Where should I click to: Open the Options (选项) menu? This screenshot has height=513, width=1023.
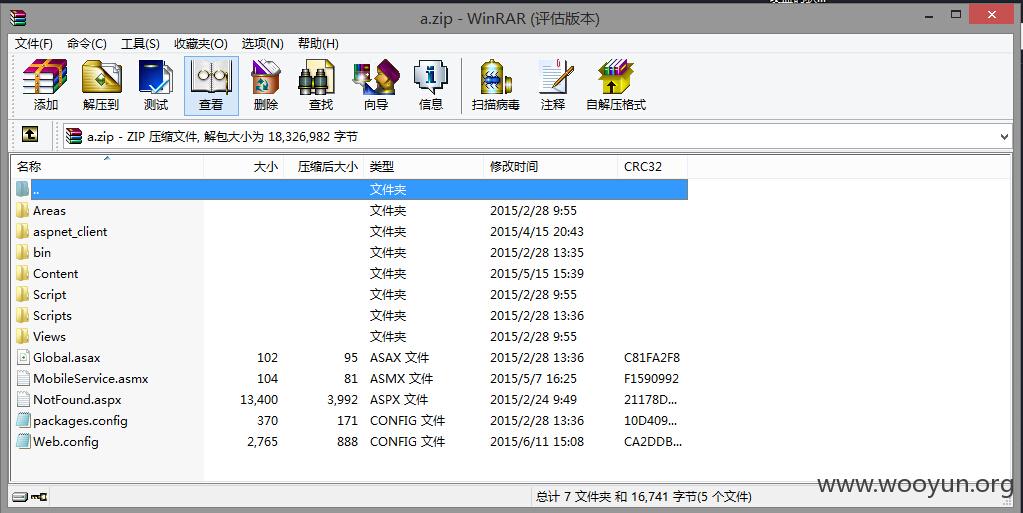(263, 44)
